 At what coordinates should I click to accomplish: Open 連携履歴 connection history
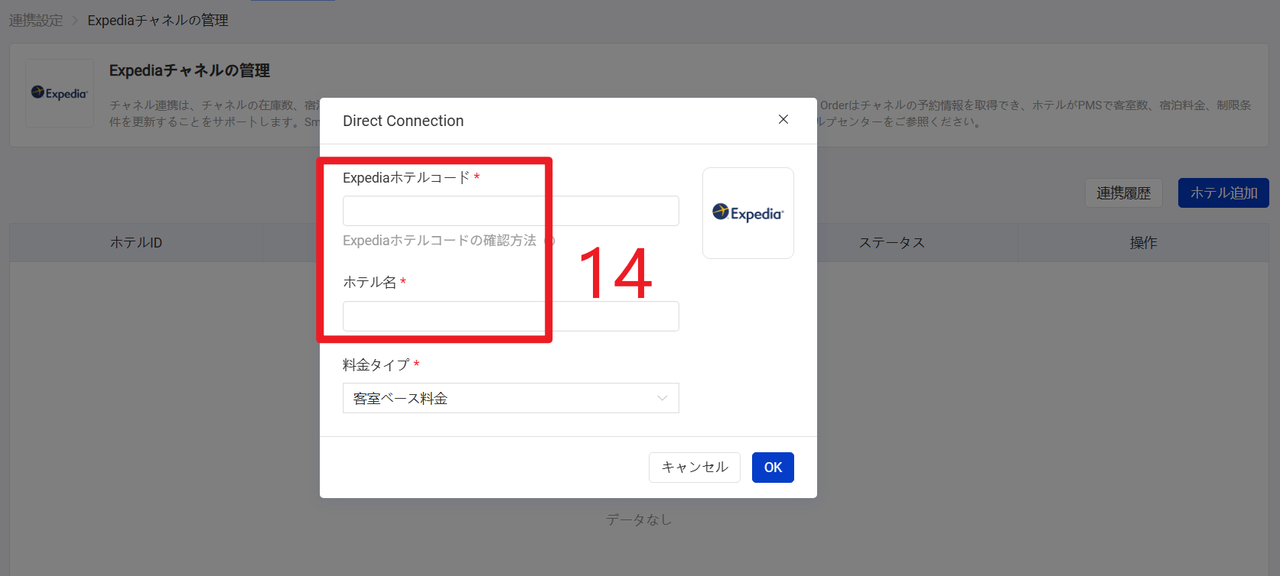1123,193
